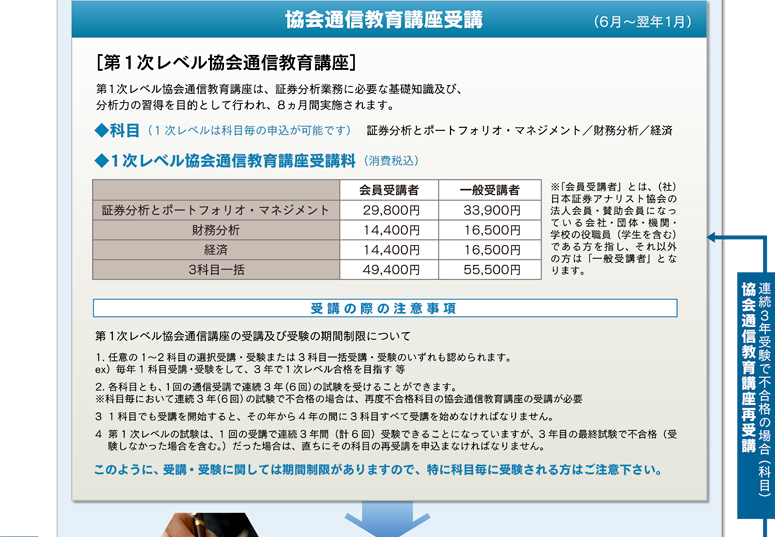This screenshot has height=537, width=775.
Task: Click the [第1次レベル協会通信教育講座] heading
Action: coord(226,62)
